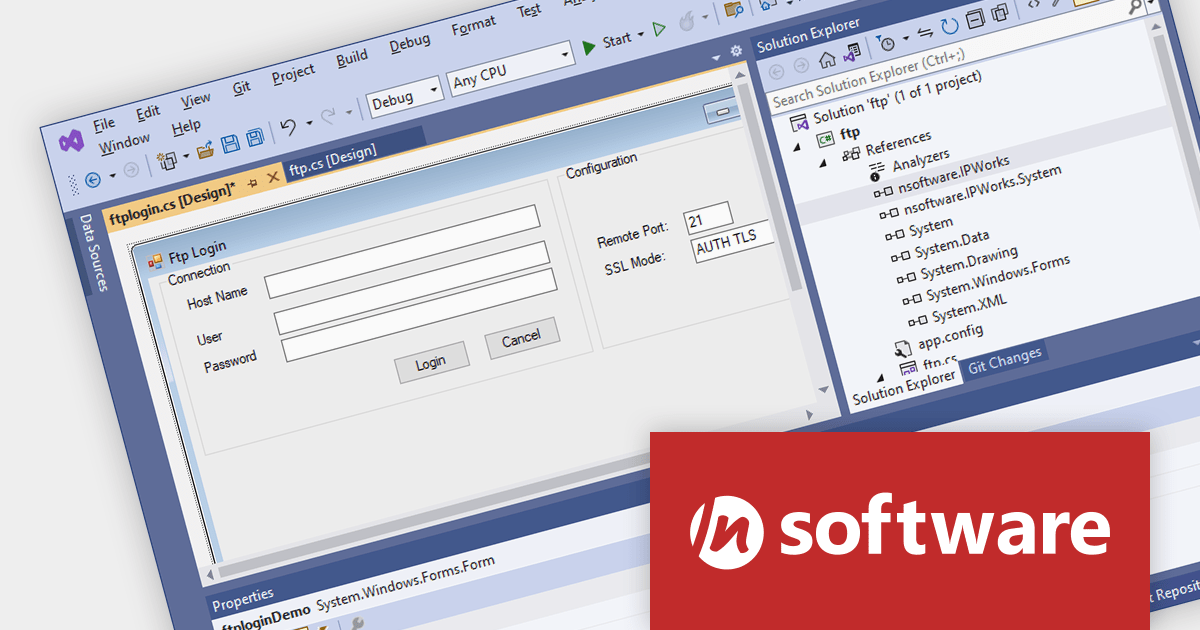Open document window gear settings icon
This screenshot has width=1200, height=630.
pos(736,50)
